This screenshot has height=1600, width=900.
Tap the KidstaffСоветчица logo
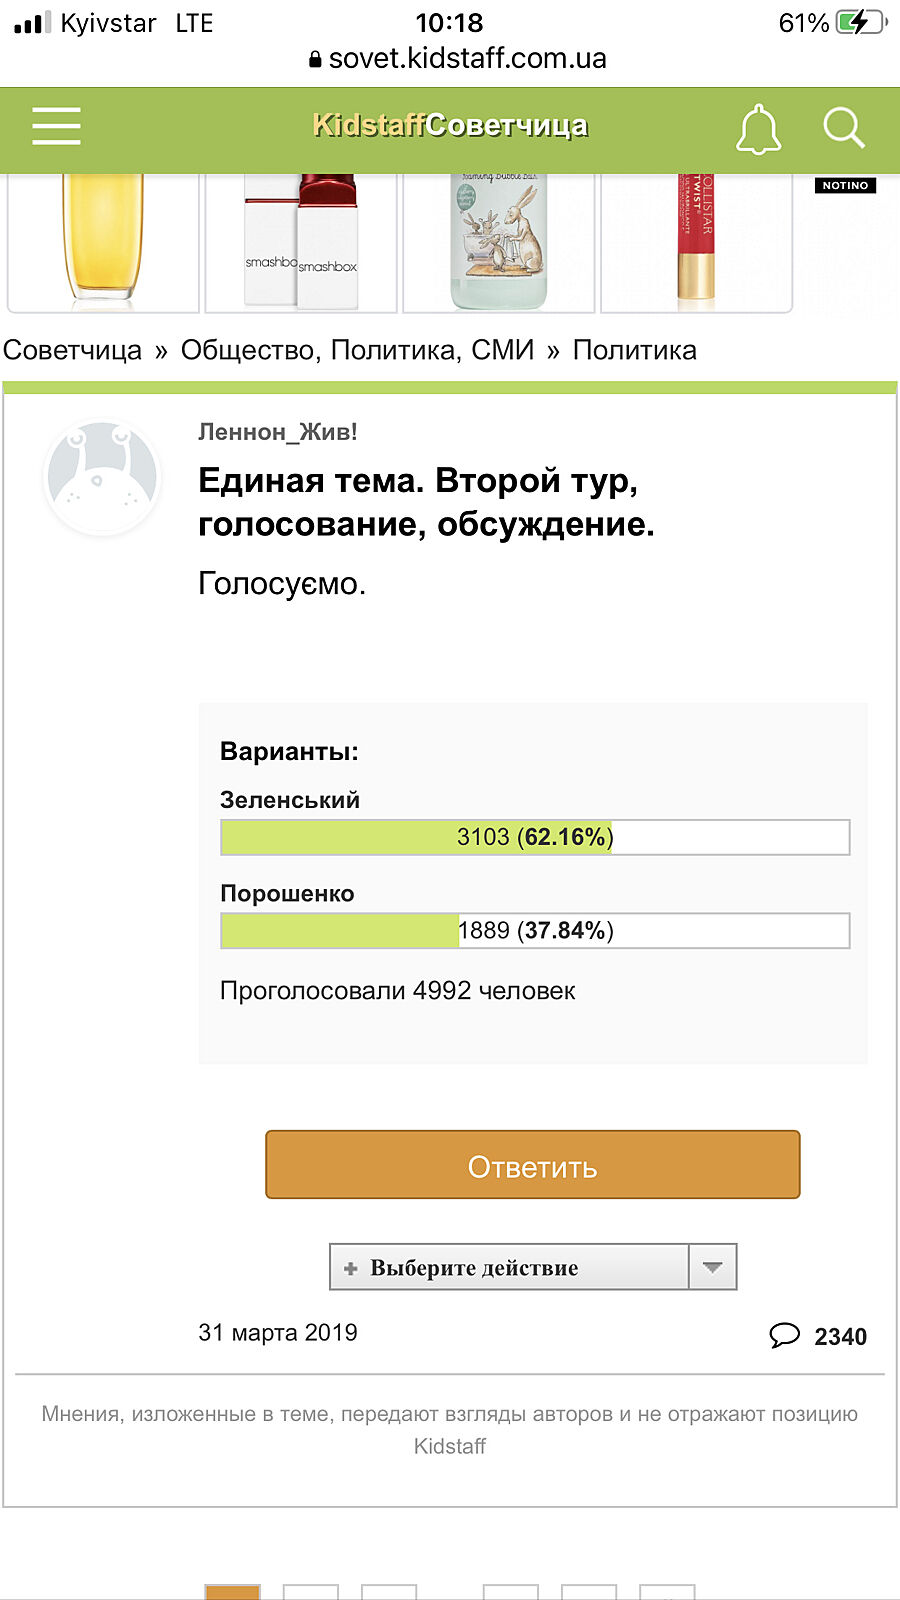pos(450,125)
